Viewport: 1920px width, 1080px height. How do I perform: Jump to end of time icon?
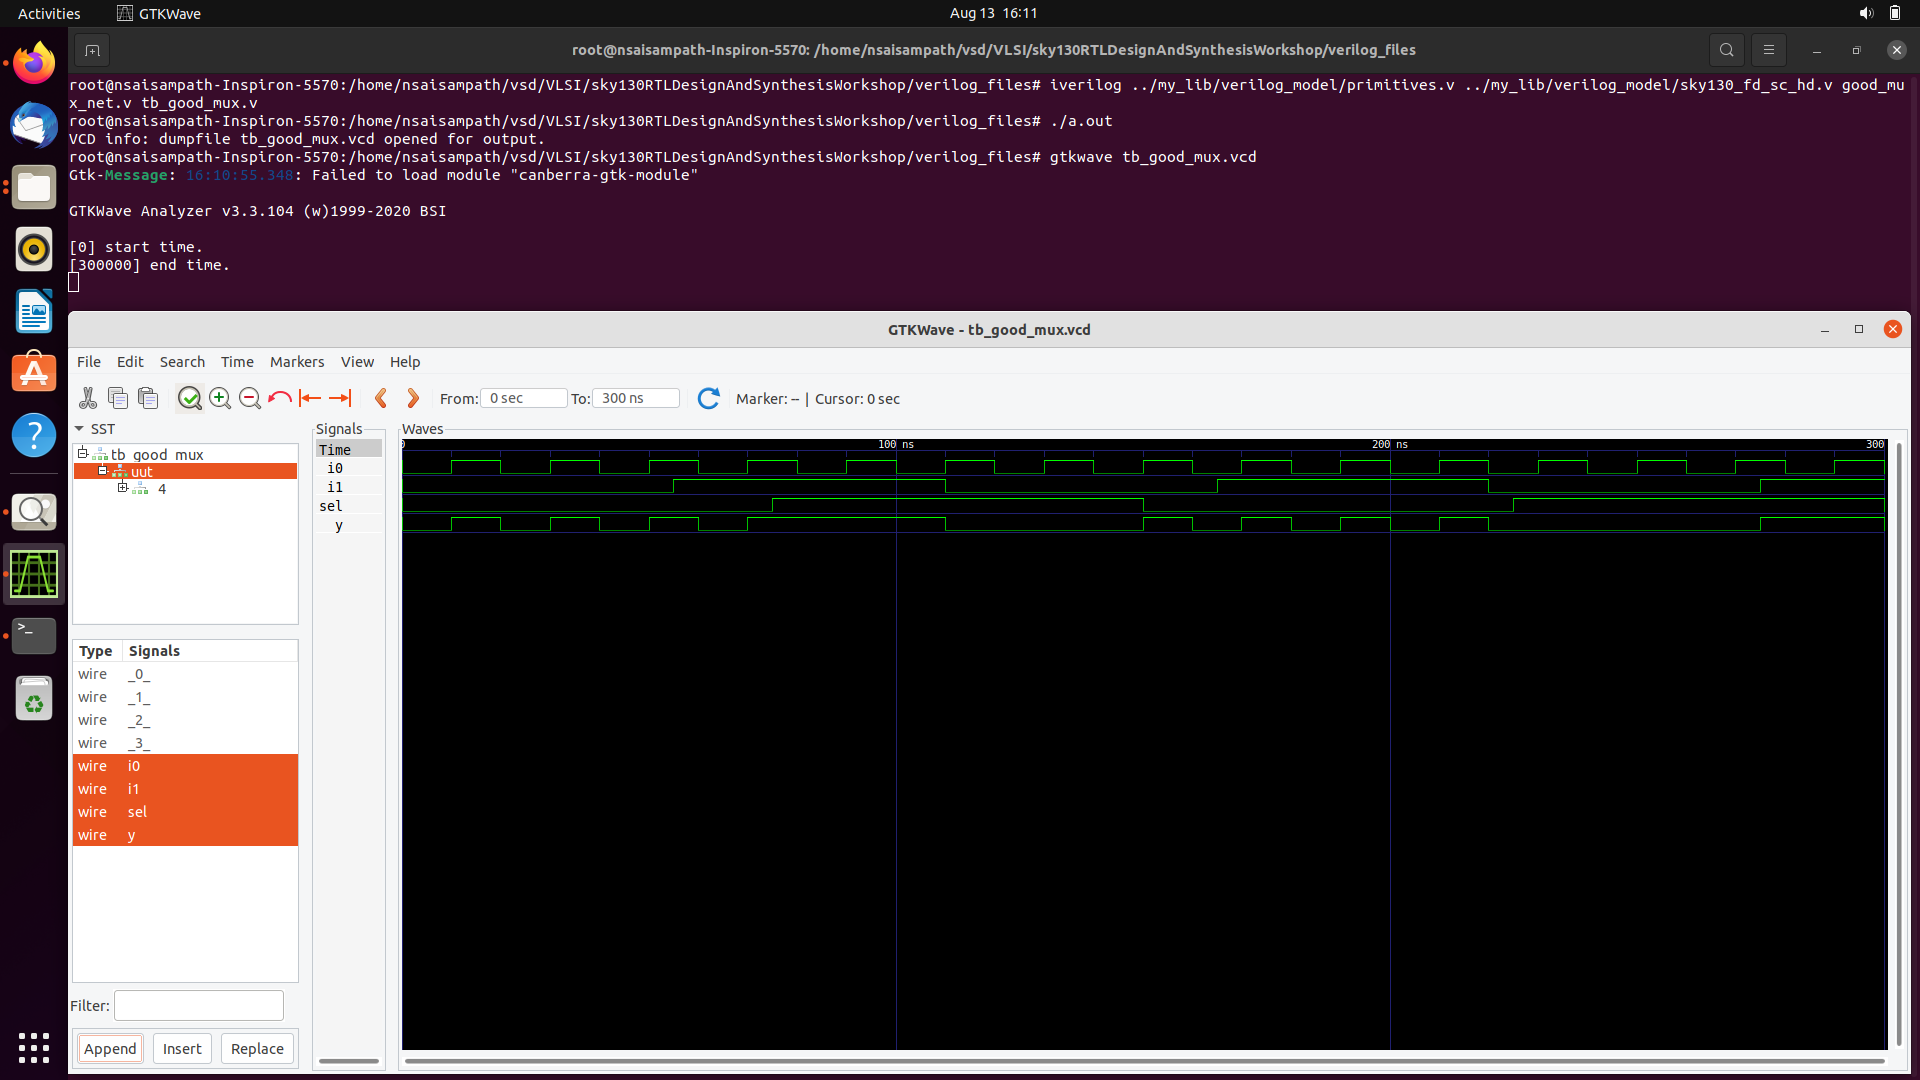340,398
